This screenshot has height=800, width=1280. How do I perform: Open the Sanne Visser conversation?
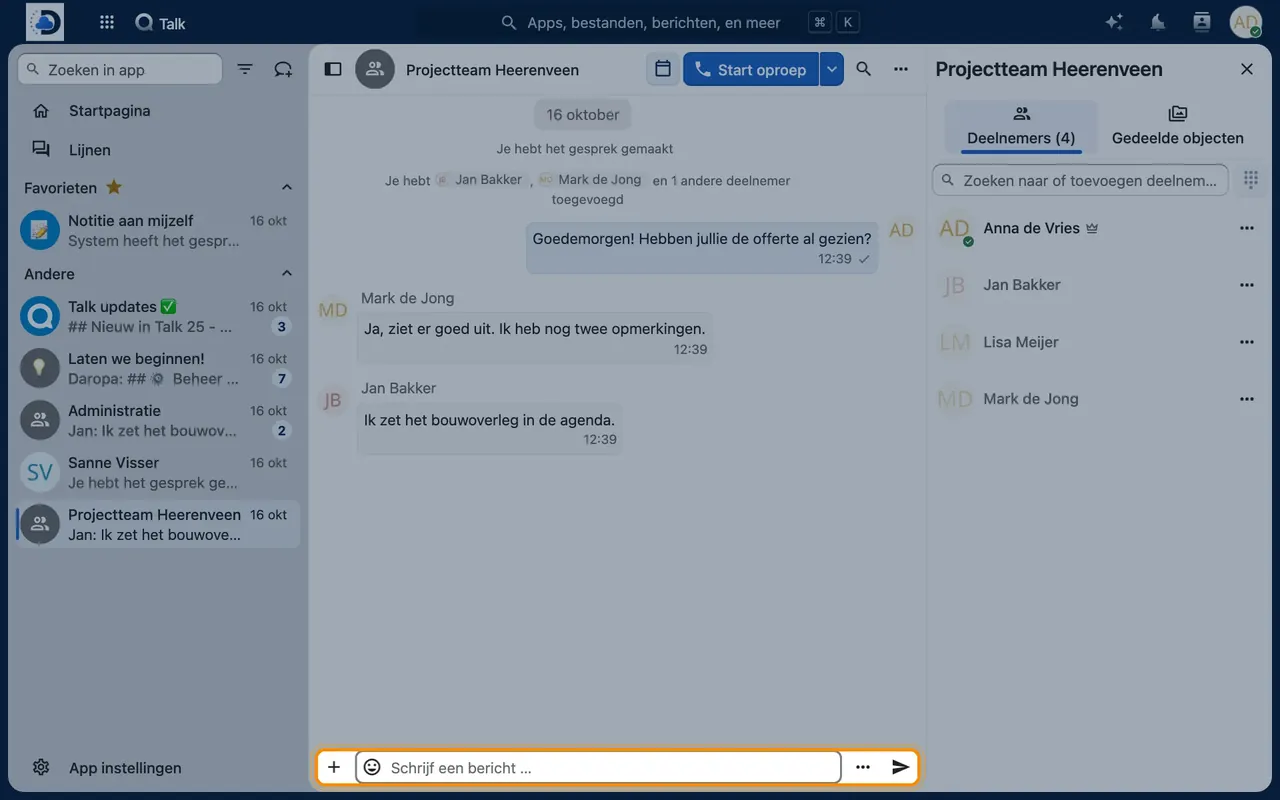point(158,473)
